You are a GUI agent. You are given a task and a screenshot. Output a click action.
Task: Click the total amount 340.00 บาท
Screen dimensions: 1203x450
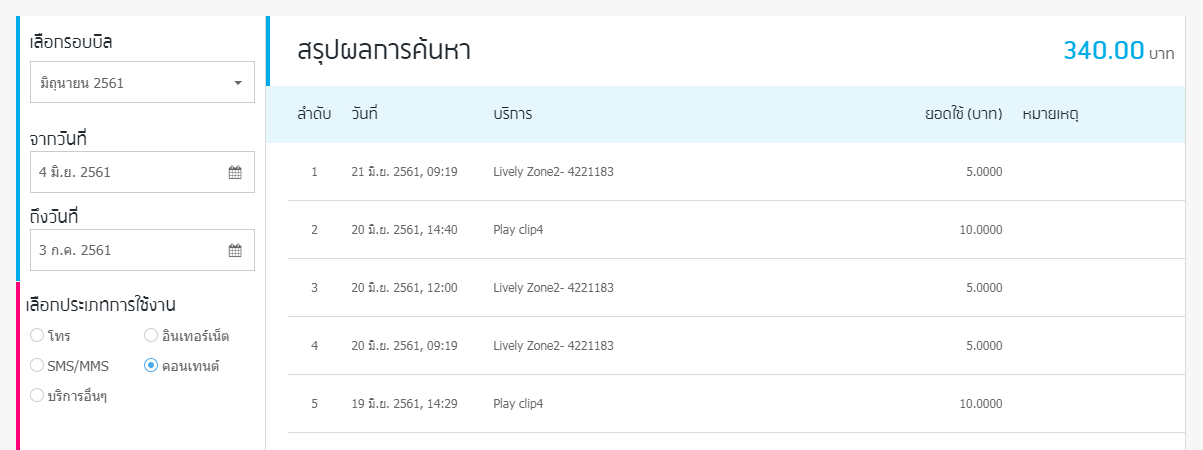pos(1118,51)
